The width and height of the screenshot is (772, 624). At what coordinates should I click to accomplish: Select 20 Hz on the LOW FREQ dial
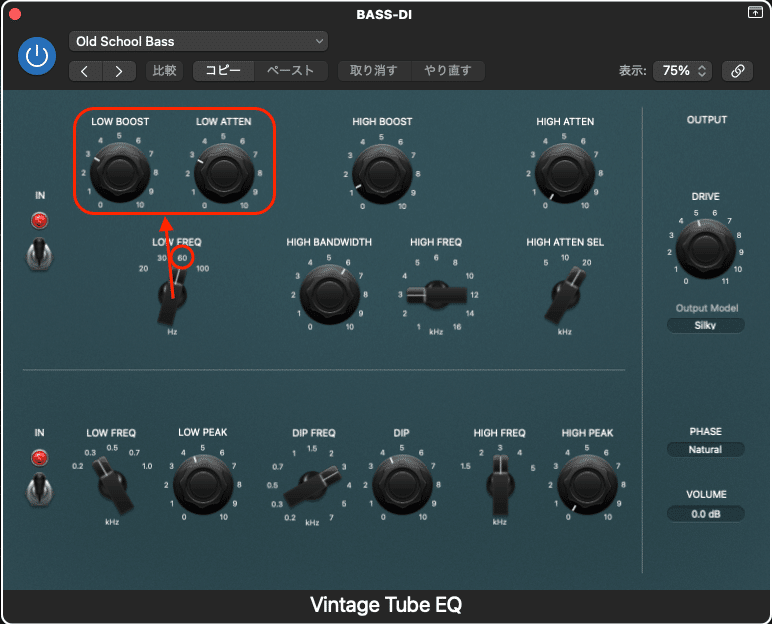pyautogui.click(x=143, y=268)
